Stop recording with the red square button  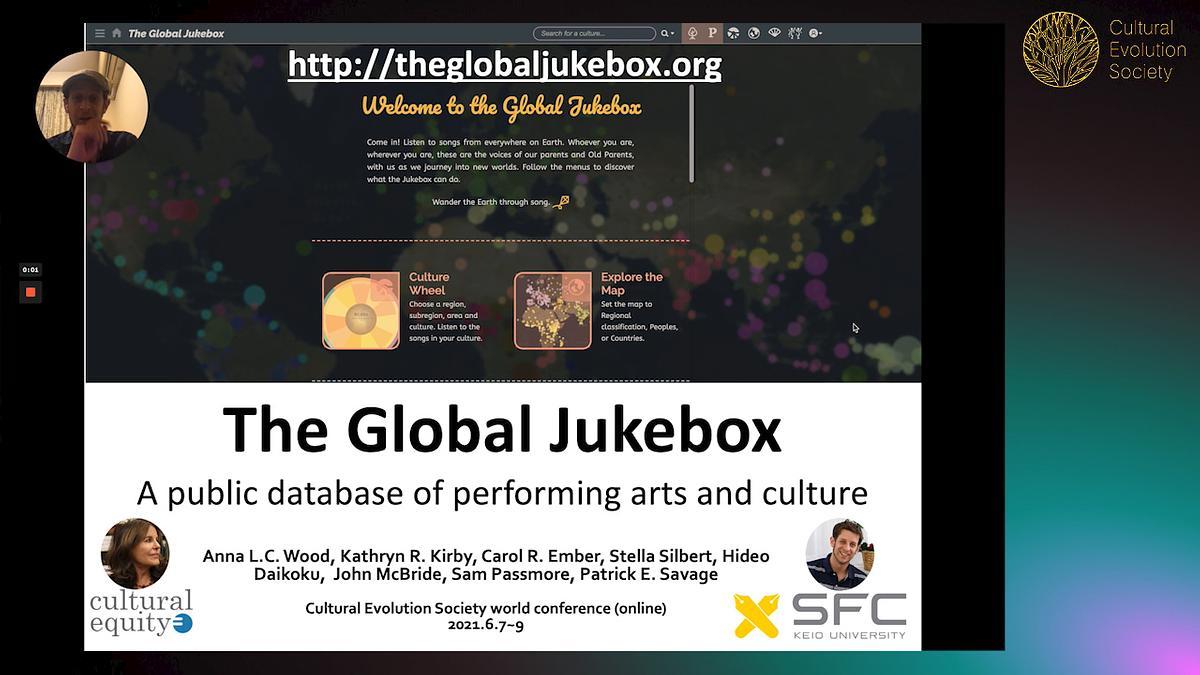tap(30, 292)
